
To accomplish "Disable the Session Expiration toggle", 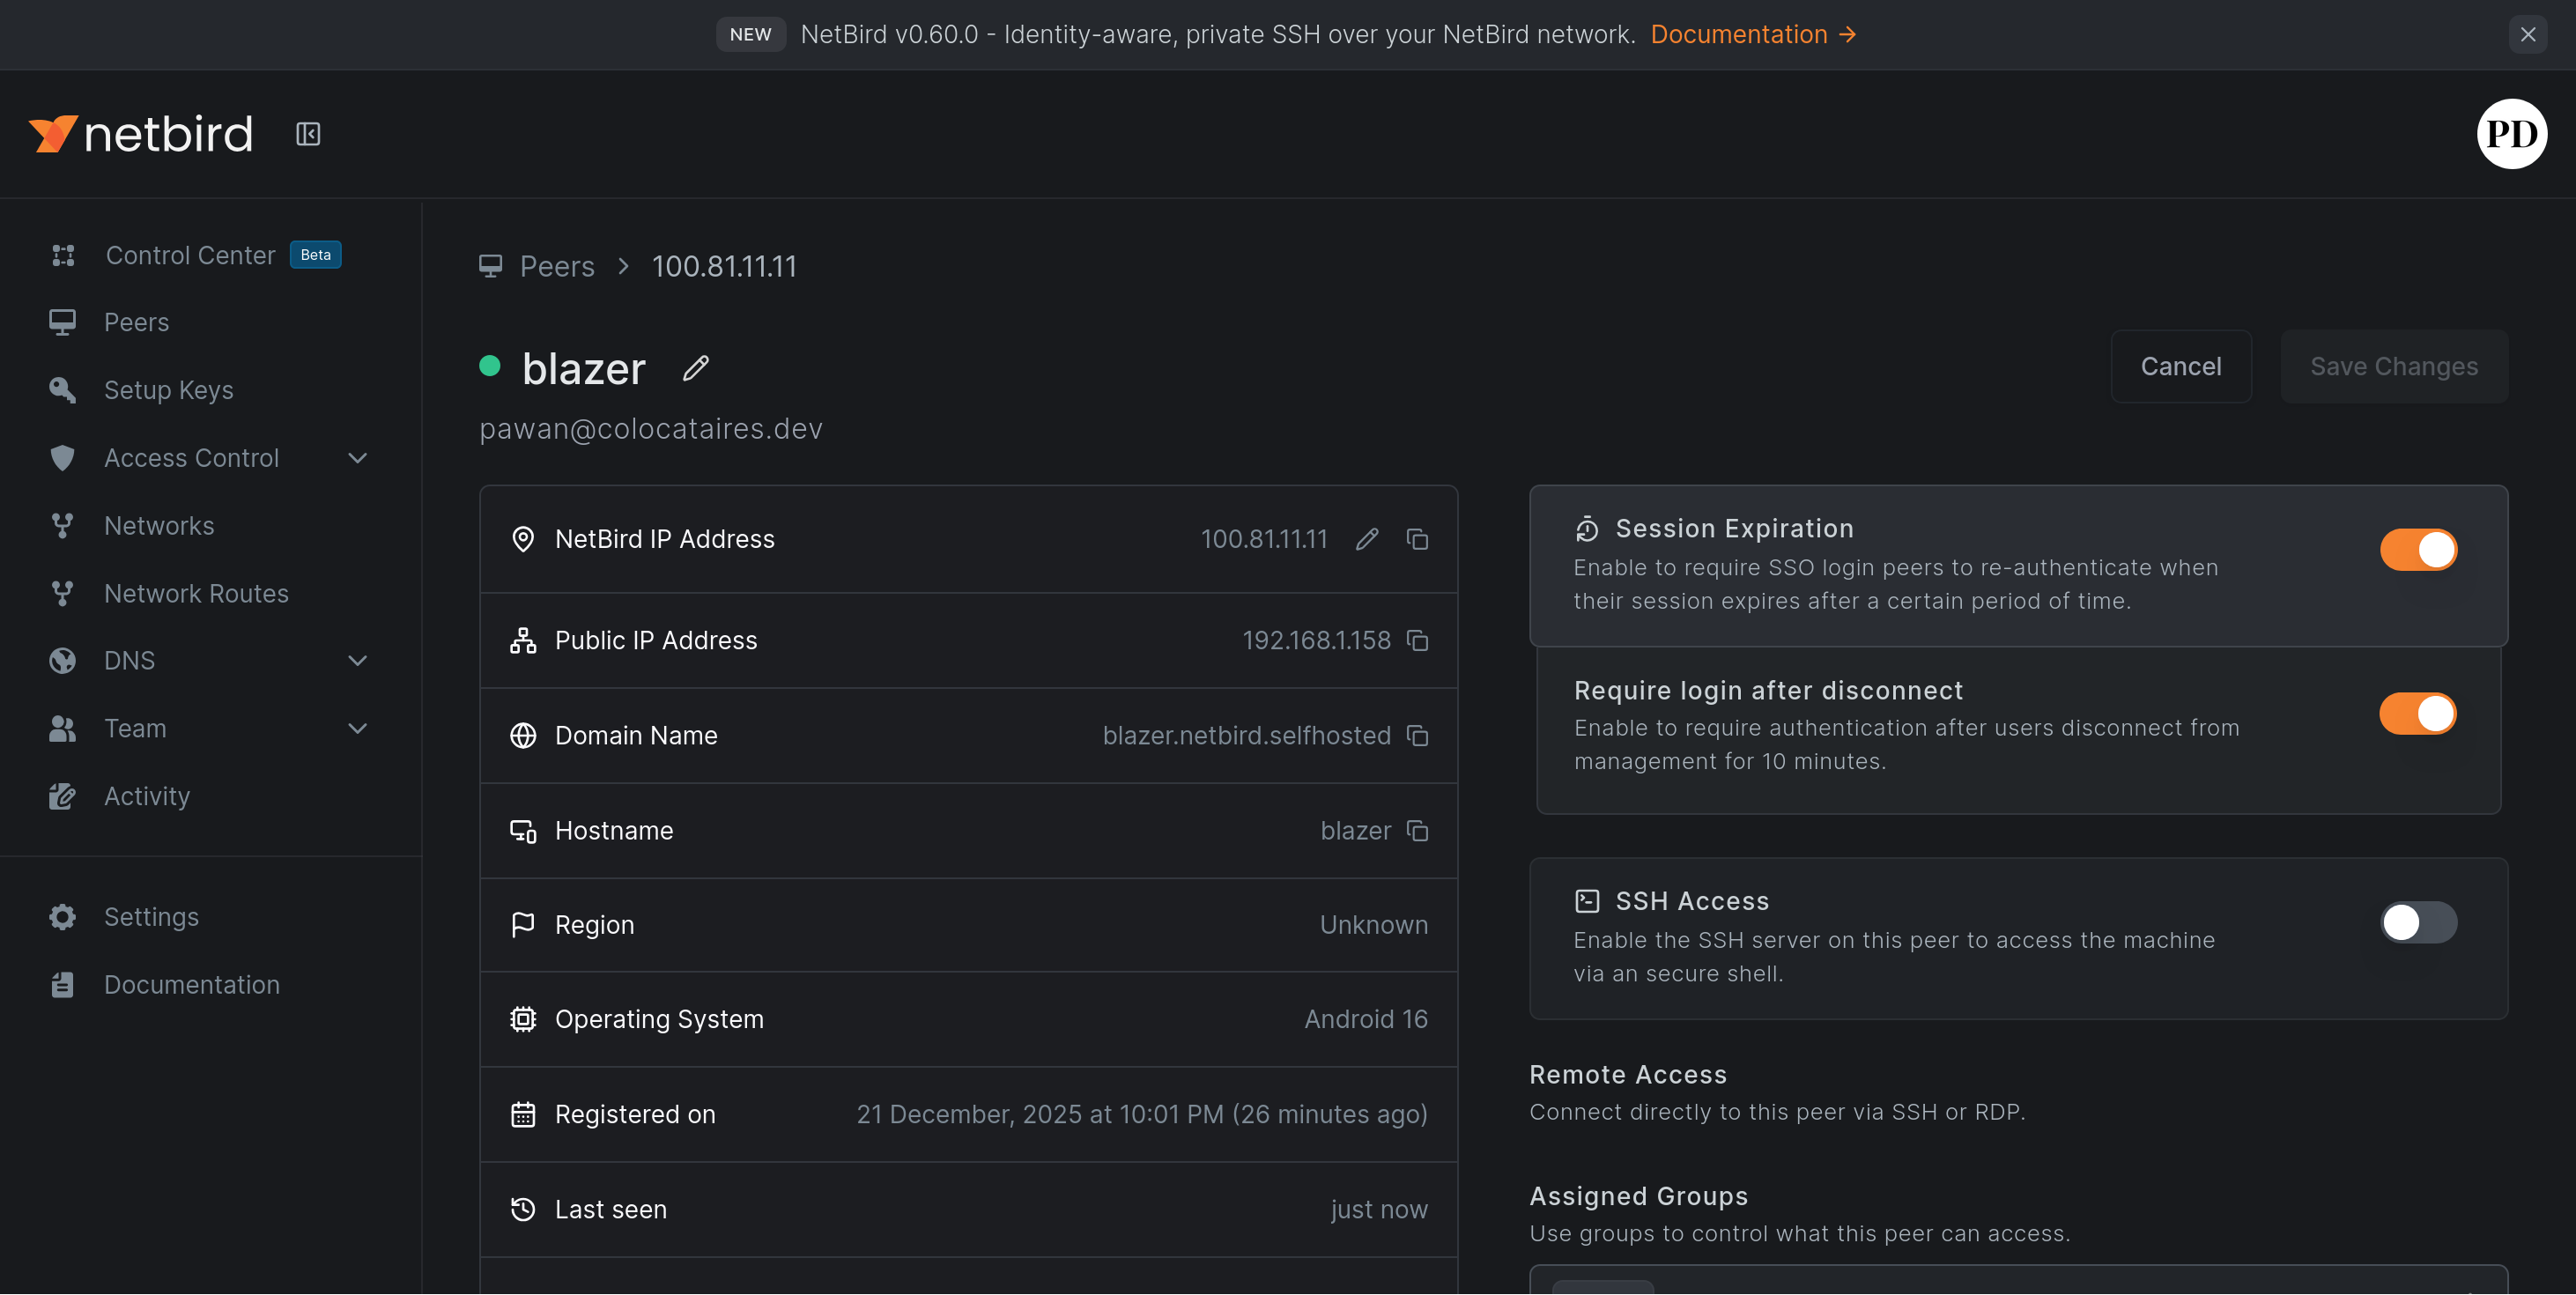I will coord(2418,549).
